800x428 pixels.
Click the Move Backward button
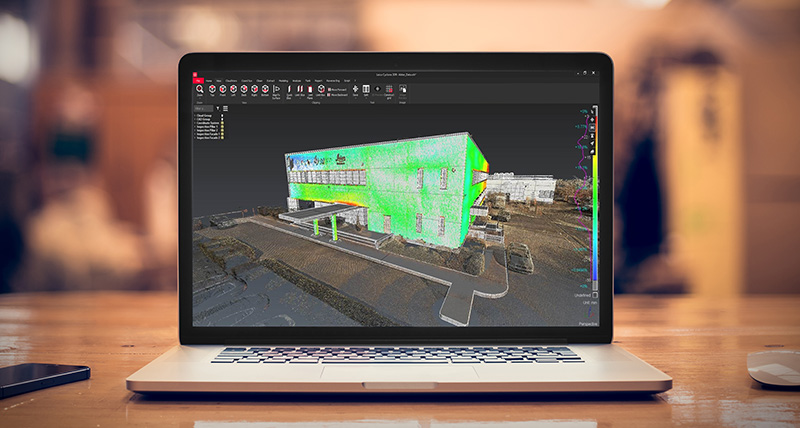(x=339, y=94)
